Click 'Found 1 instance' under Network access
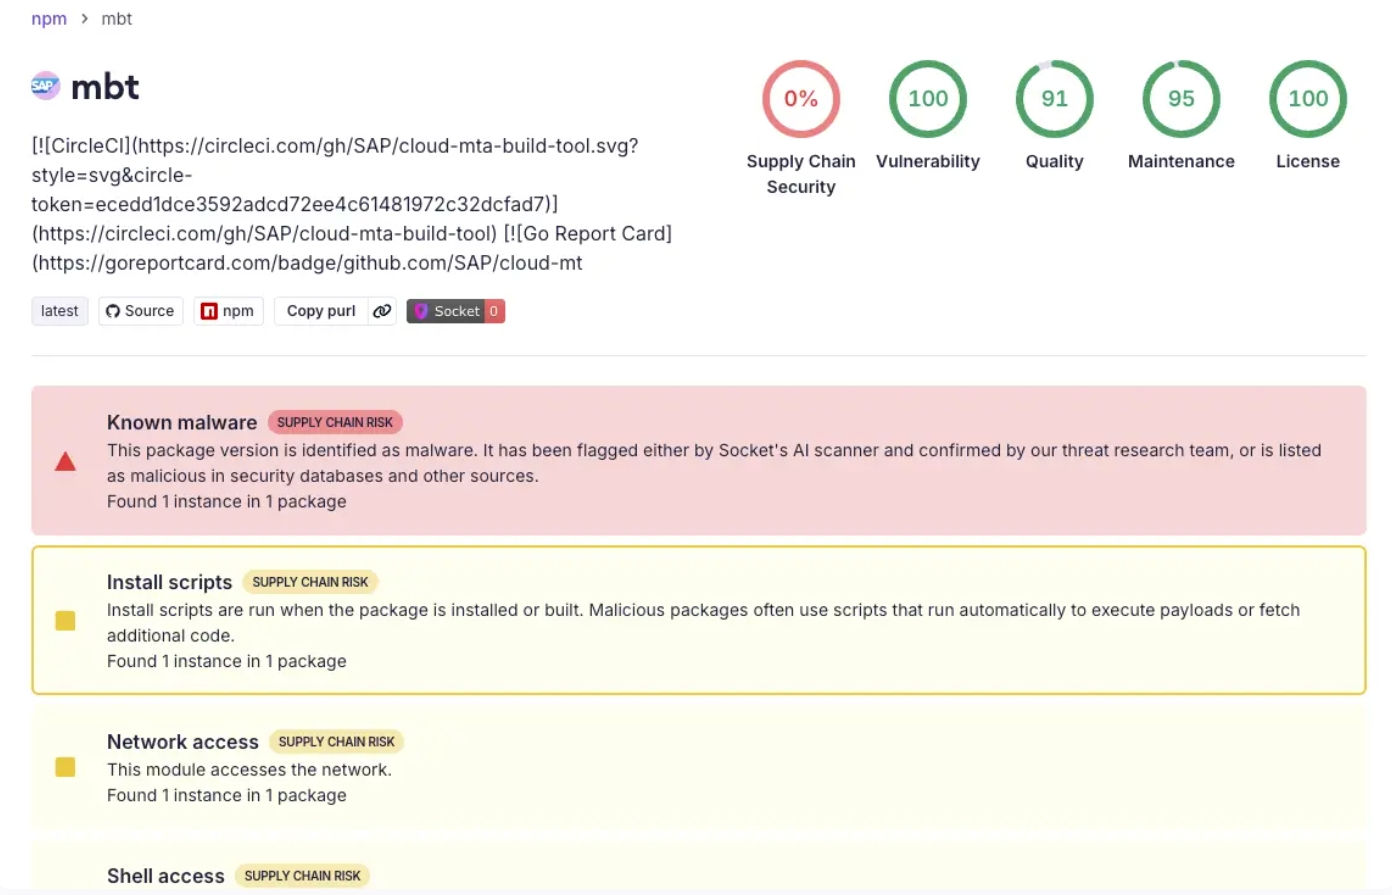The height and width of the screenshot is (895, 1392). click(227, 795)
